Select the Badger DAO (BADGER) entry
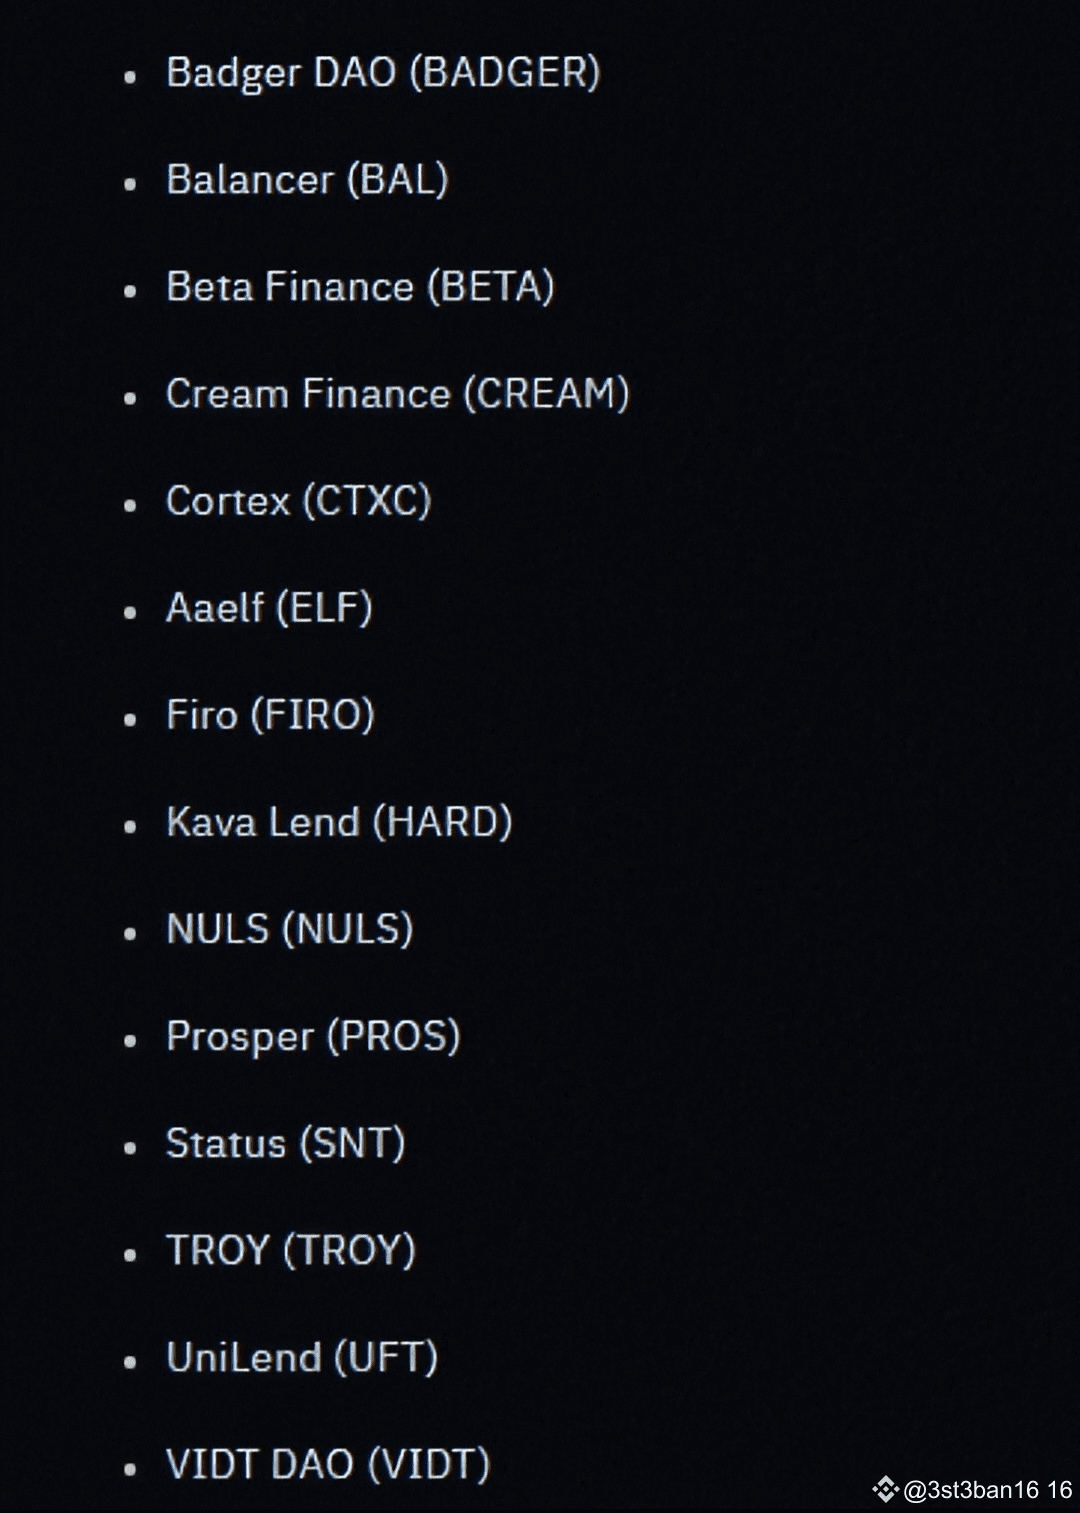 pyautogui.click(x=383, y=73)
